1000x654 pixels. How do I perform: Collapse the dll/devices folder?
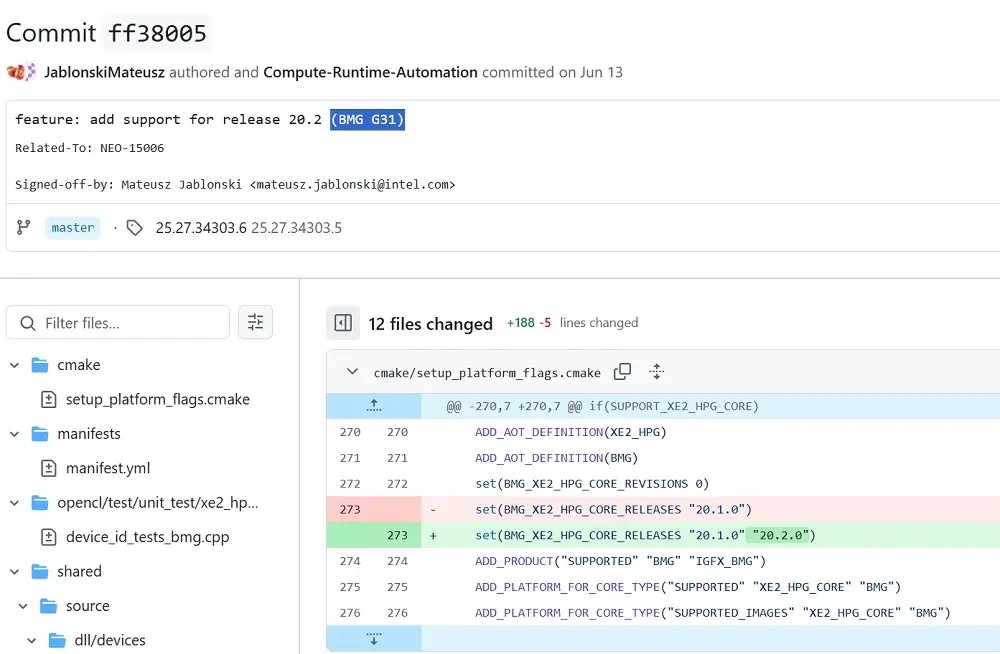[x=32, y=640]
